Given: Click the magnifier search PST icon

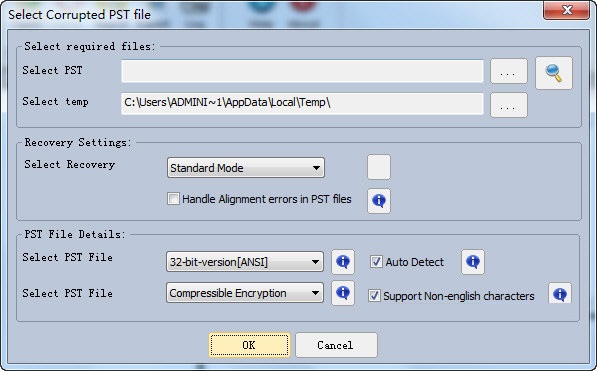Looking at the screenshot, I should click(x=554, y=73).
